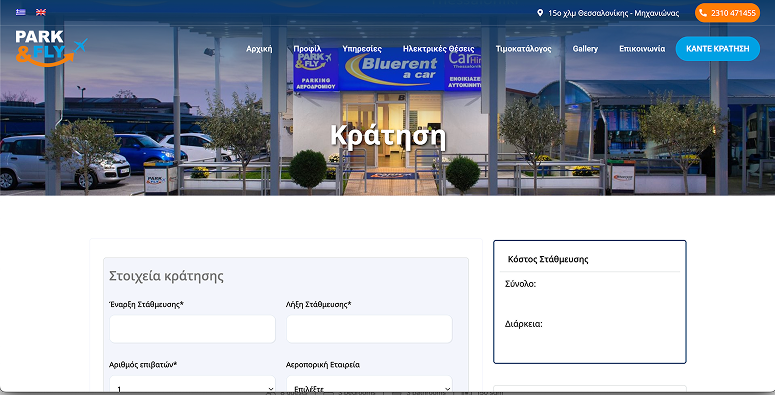Screen dimensions: 775x395
Task: Click the Park & Fly logo
Action: (51, 48)
